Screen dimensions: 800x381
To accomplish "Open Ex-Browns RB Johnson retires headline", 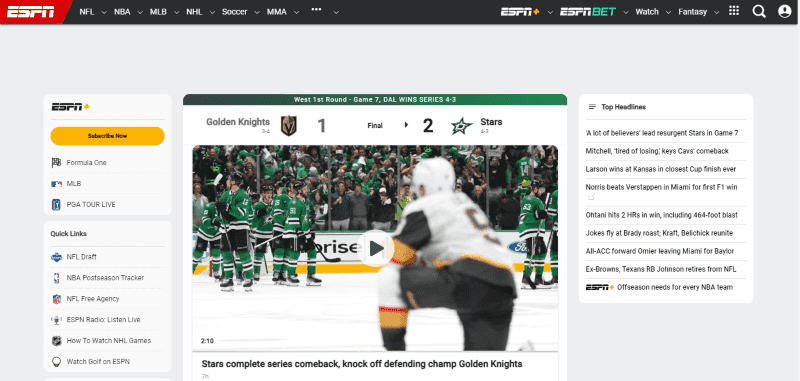I will point(661,269).
